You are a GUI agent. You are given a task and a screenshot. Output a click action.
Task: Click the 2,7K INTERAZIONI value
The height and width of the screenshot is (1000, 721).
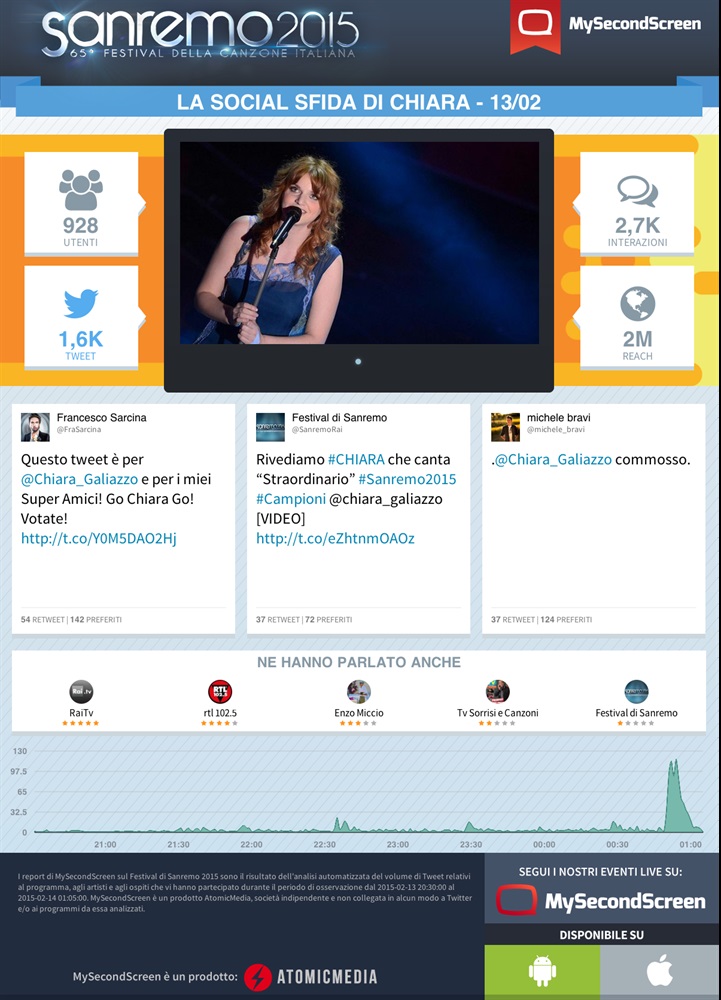tap(637, 226)
